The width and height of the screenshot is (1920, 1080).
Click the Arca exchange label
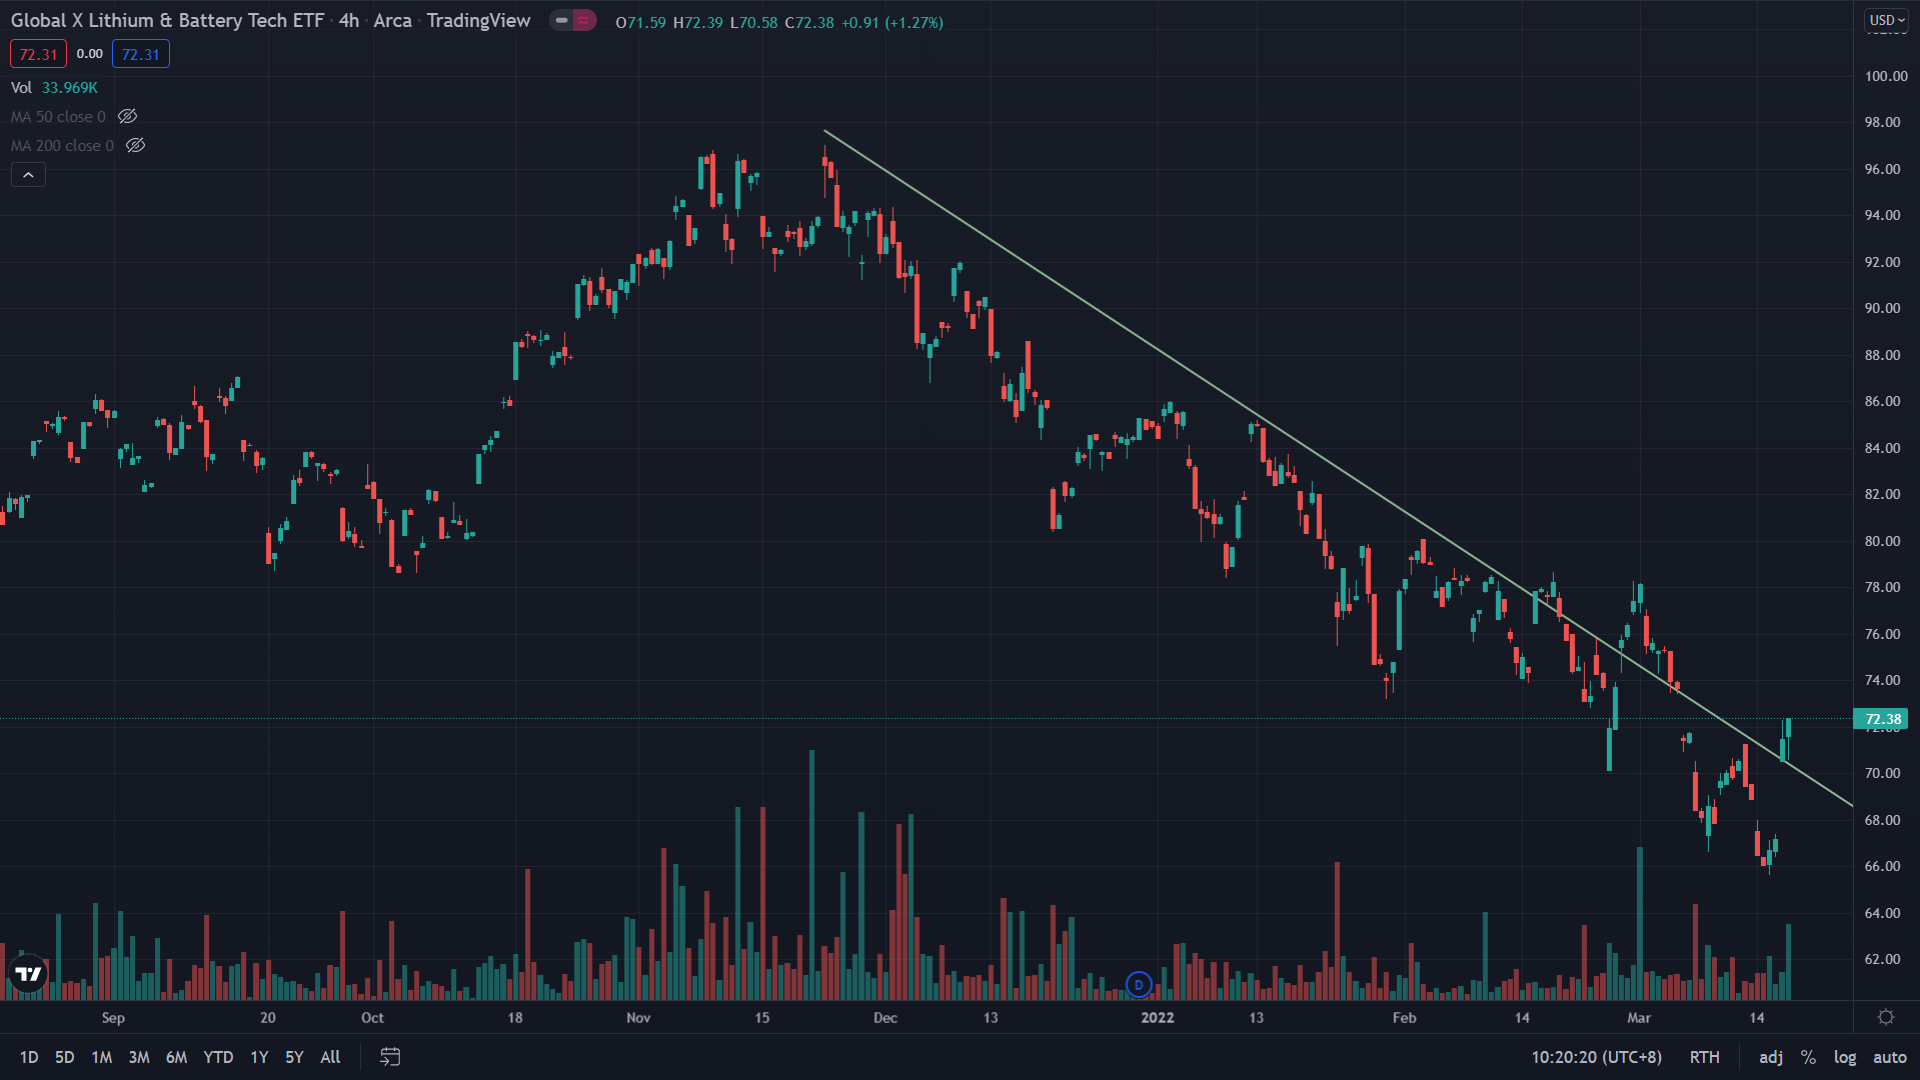click(392, 21)
